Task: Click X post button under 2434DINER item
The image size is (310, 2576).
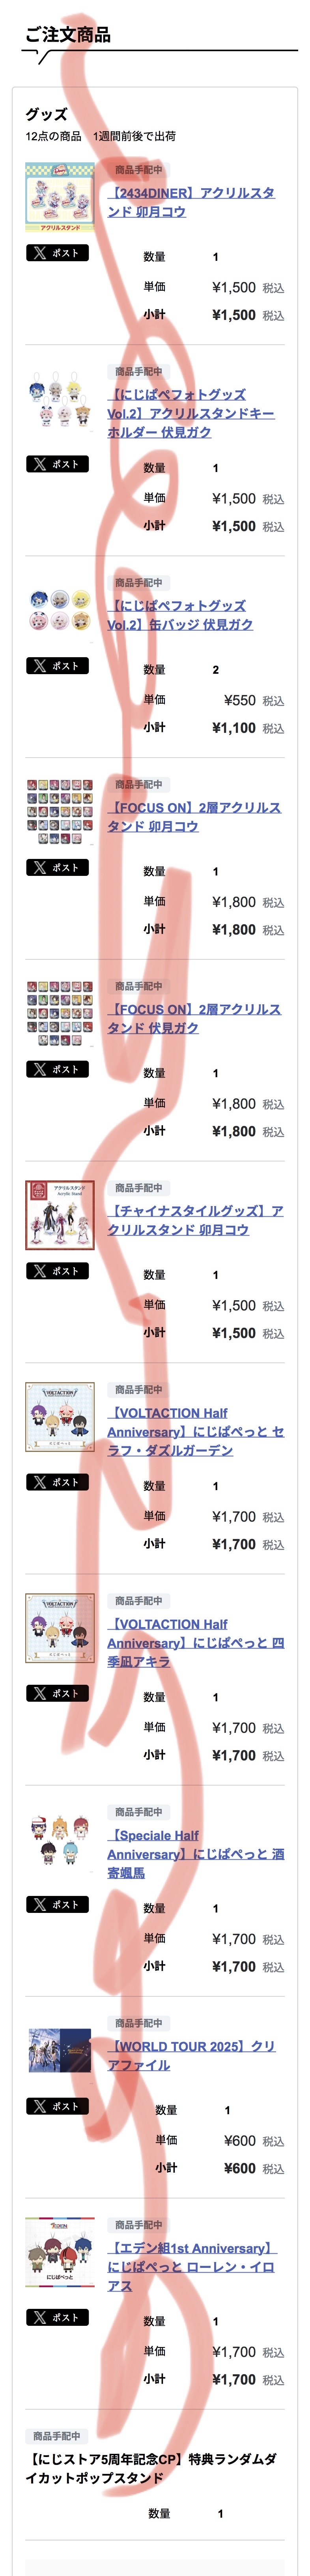Action: tap(57, 253)
